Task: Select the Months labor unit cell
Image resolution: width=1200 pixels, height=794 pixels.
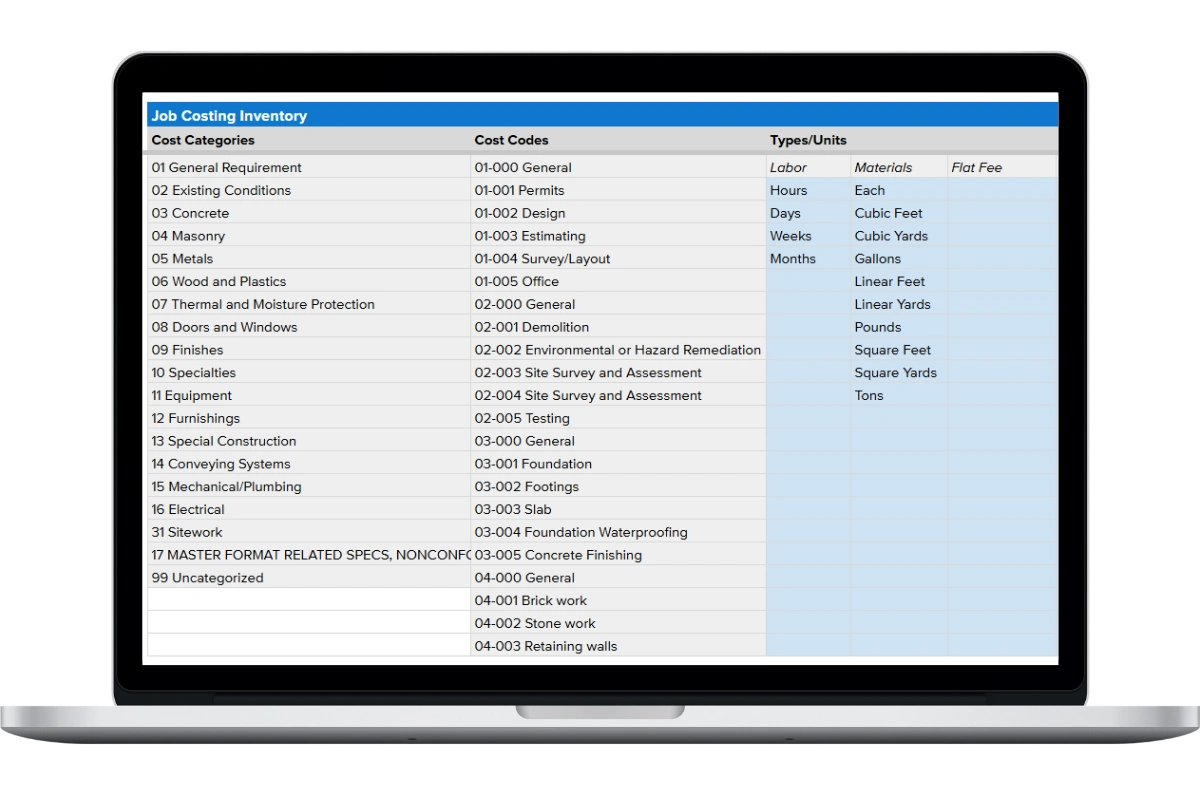Action: (808, 258)
